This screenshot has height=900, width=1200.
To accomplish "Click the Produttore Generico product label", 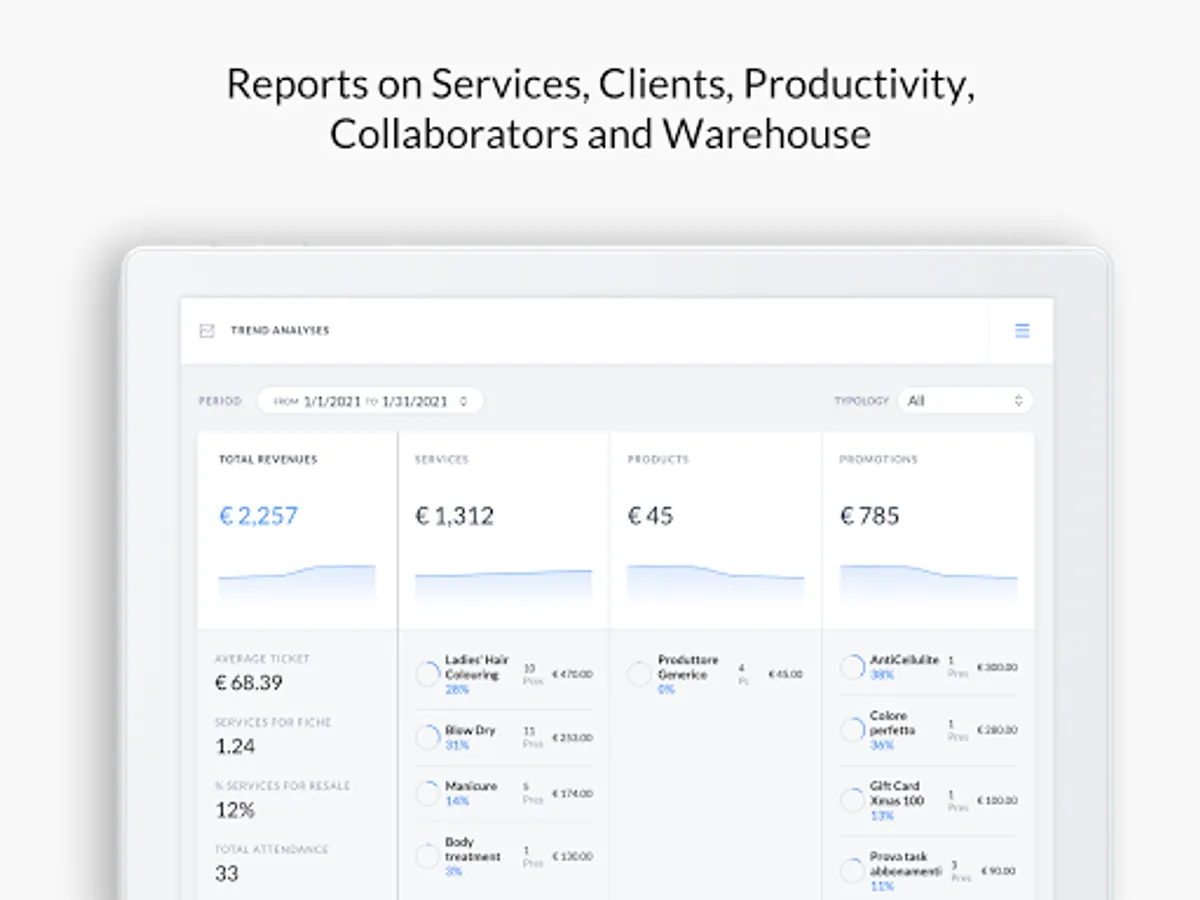I will (x=688, y=667).
